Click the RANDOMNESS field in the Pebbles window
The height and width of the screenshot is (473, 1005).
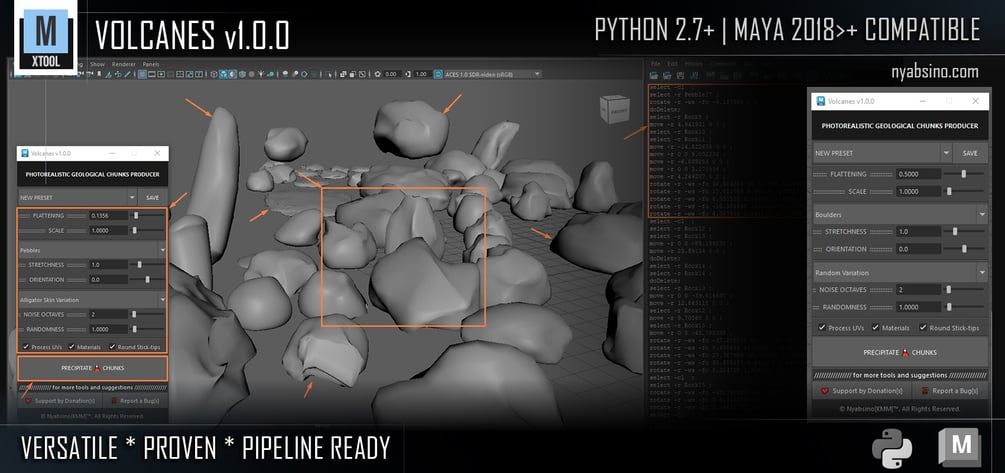pos(109,329)
